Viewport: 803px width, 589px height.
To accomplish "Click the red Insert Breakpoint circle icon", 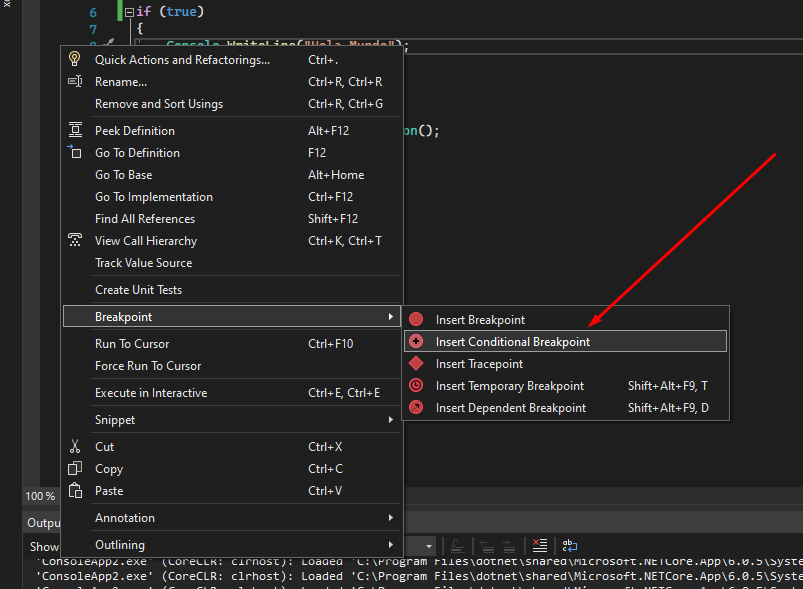I will point(416,320).
